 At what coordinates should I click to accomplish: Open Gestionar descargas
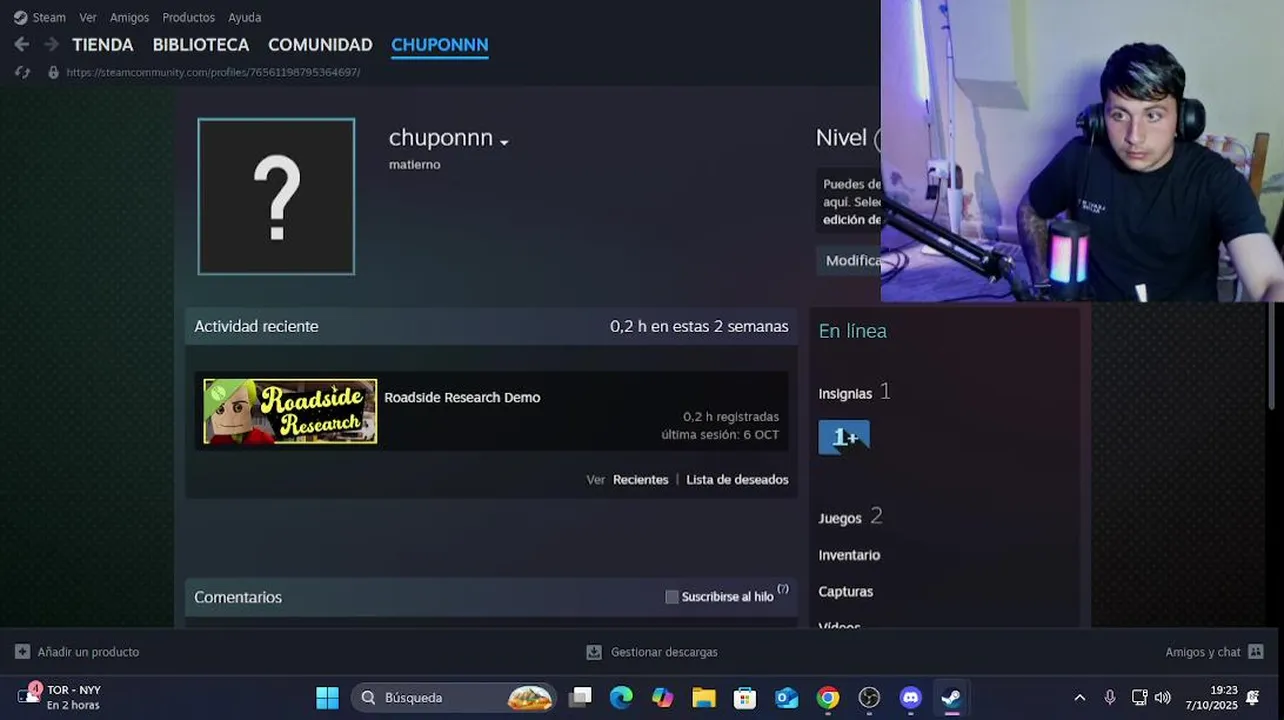pyautogui.click(x=664, y=652)
